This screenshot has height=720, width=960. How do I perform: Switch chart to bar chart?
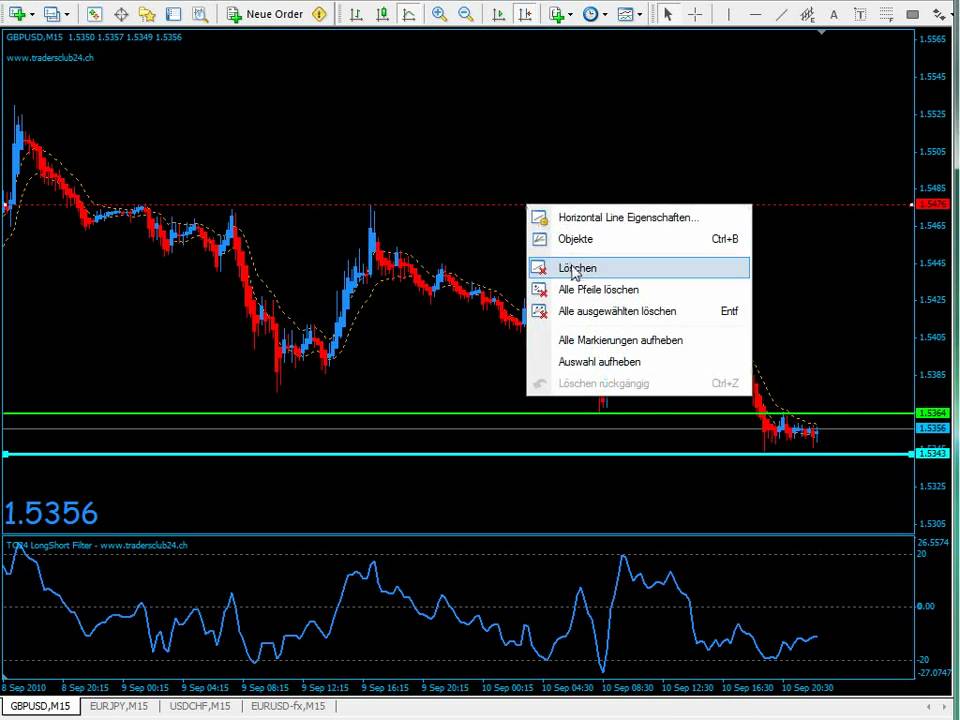[x=356, y=13]
